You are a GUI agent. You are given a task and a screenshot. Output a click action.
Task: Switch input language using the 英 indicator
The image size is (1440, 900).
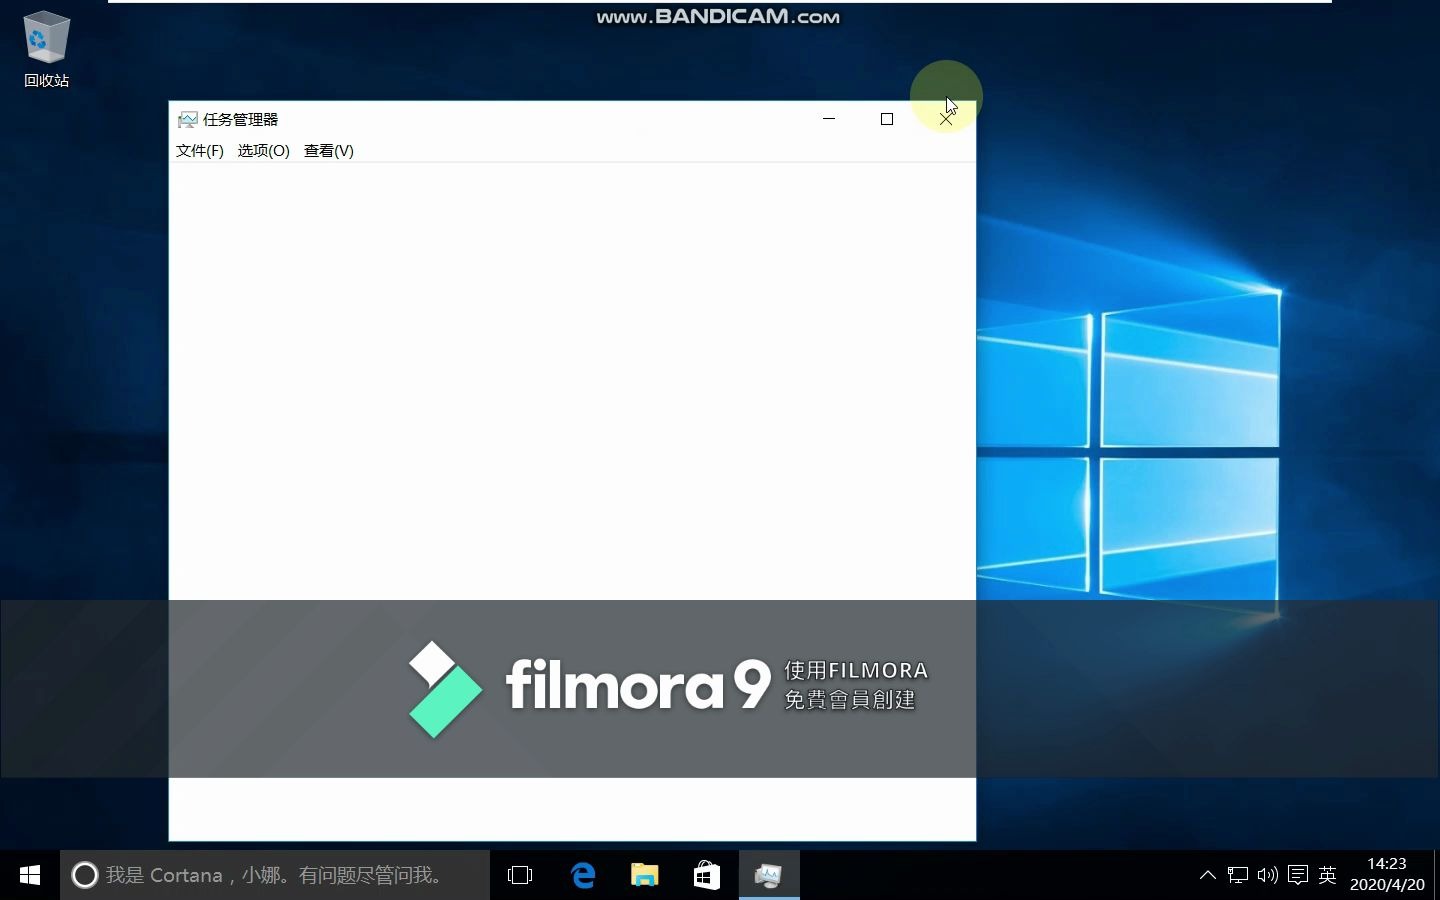pyautogui.click(x=1326, y=875)
